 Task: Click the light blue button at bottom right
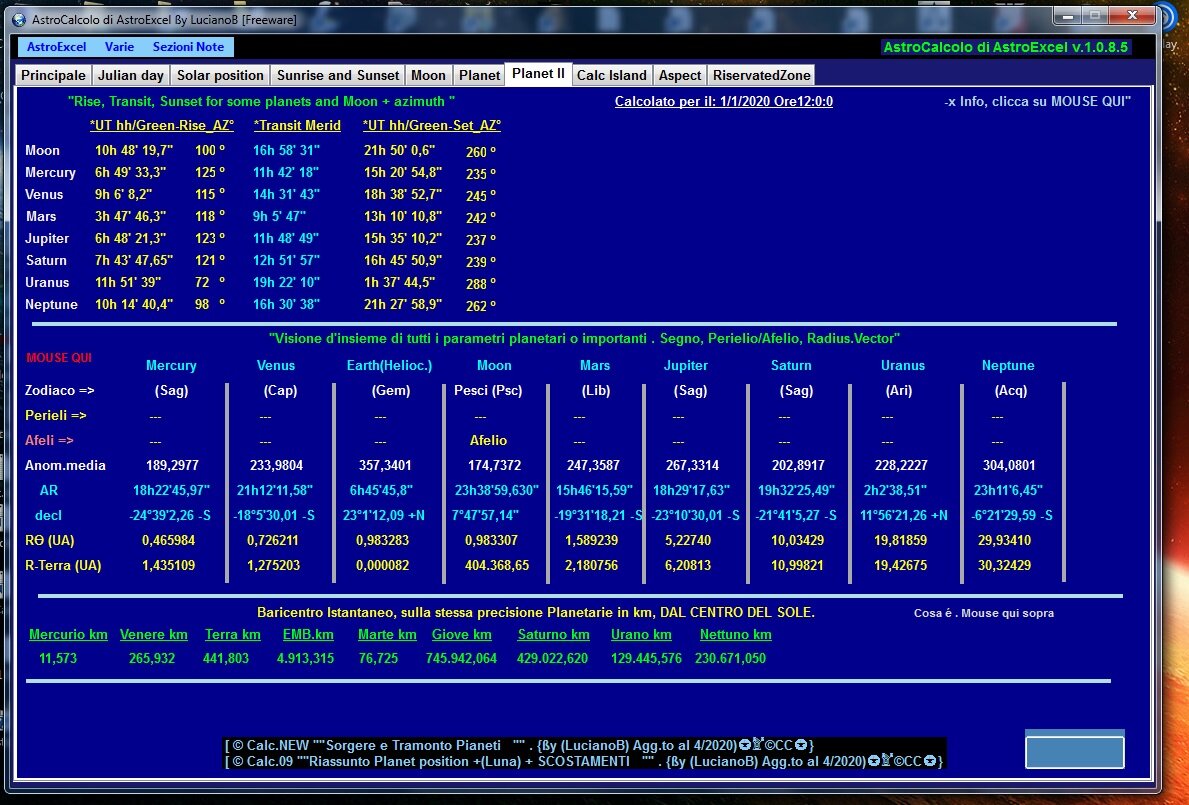tap(1074, 750)
